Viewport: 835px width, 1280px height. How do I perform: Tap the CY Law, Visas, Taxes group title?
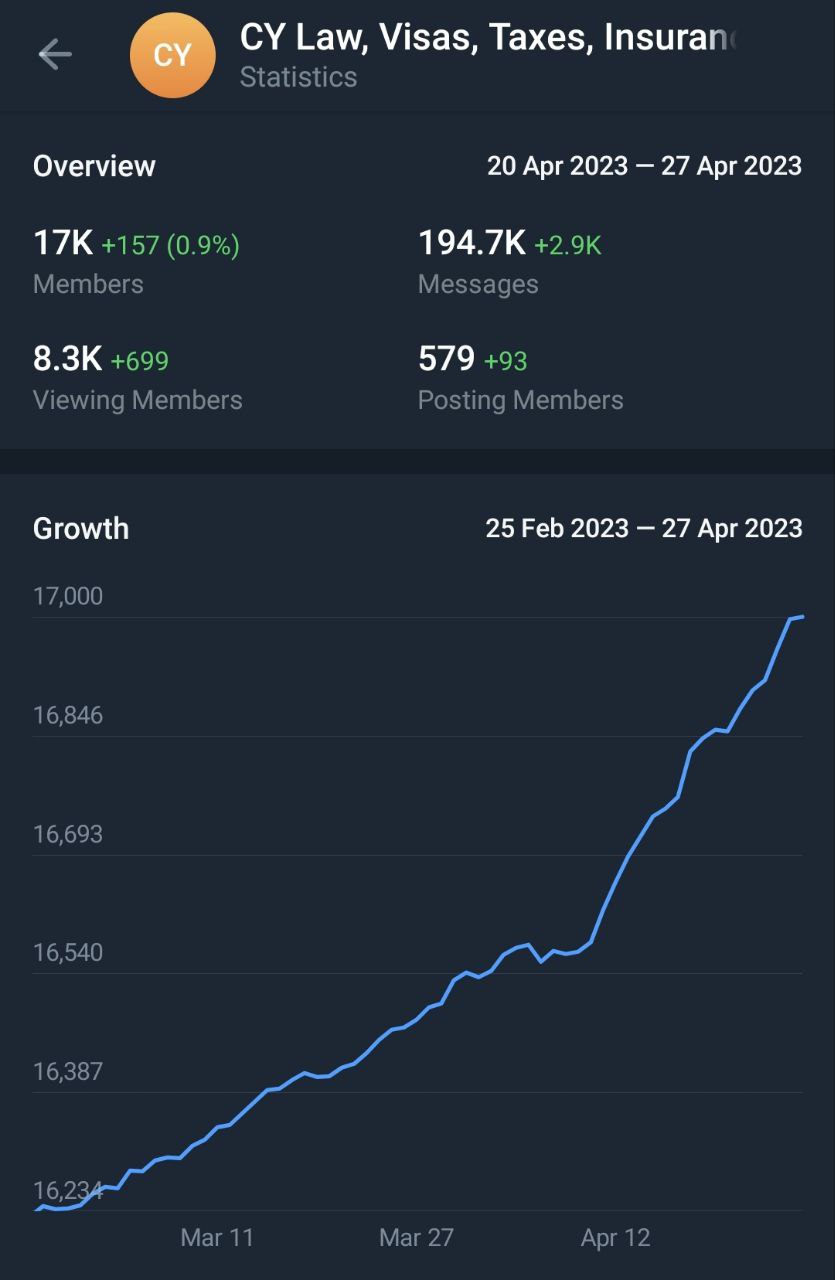[487, 38]
